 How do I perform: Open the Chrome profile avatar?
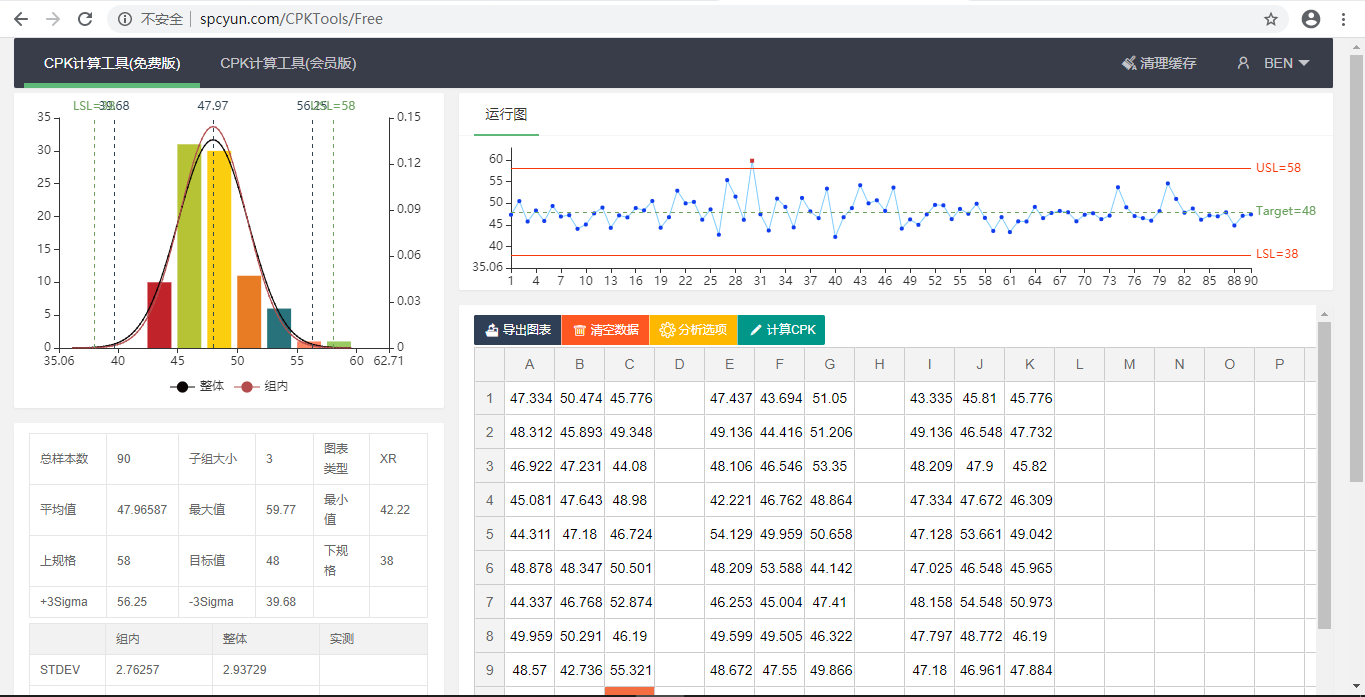[1310, 19]
